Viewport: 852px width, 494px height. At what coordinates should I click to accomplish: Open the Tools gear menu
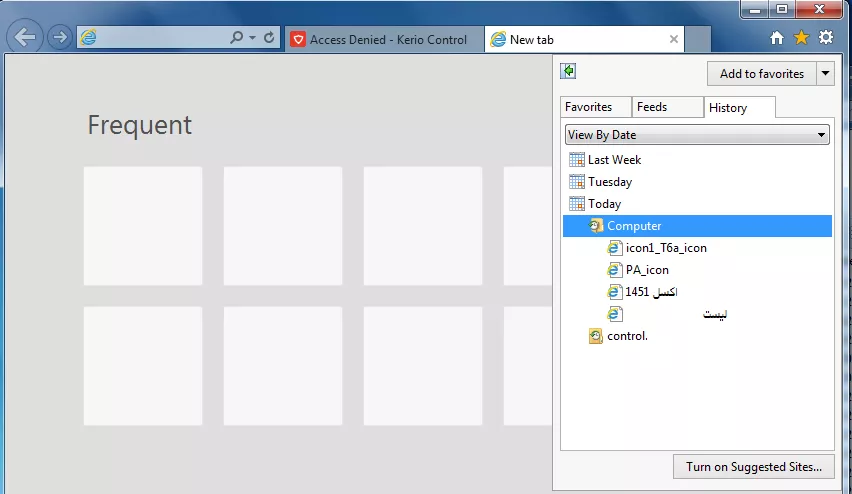826,37
